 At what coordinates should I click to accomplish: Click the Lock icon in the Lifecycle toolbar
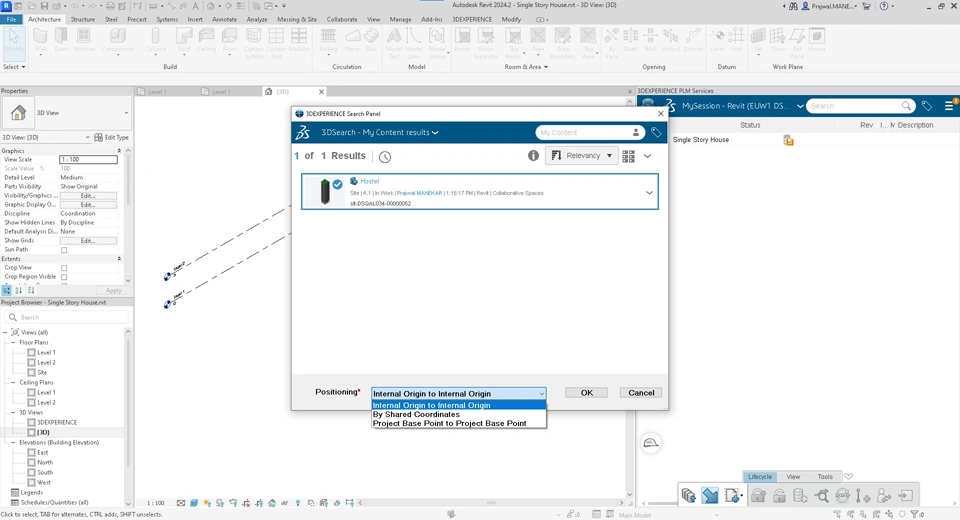click(758, 495)
